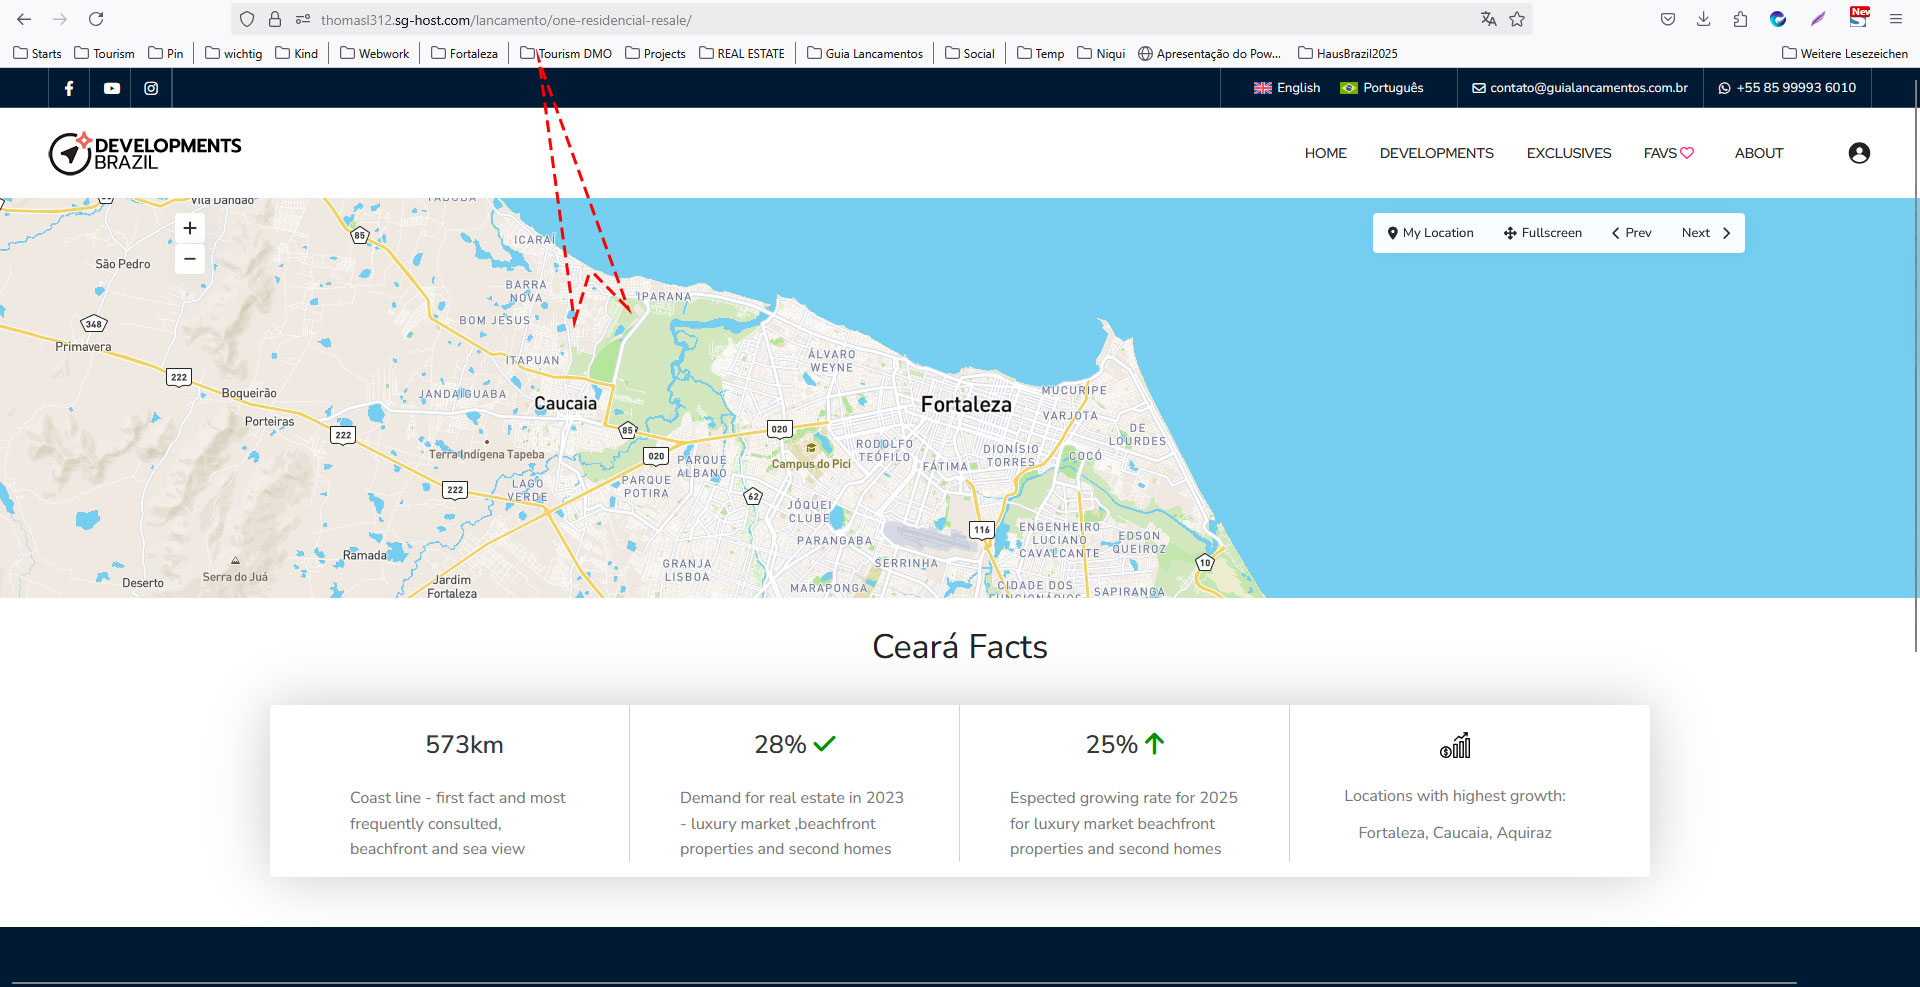Click the contato@guialancamentos.com.br email link

coord(1580,88)
